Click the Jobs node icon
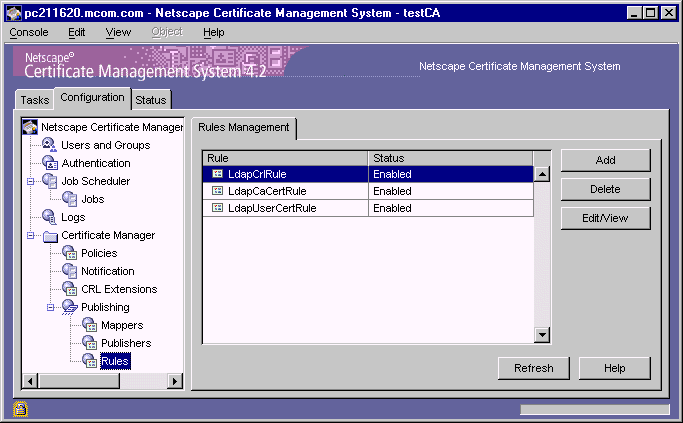Image resolution: width=683 pixels, height=423 pixels. (70, 199)
